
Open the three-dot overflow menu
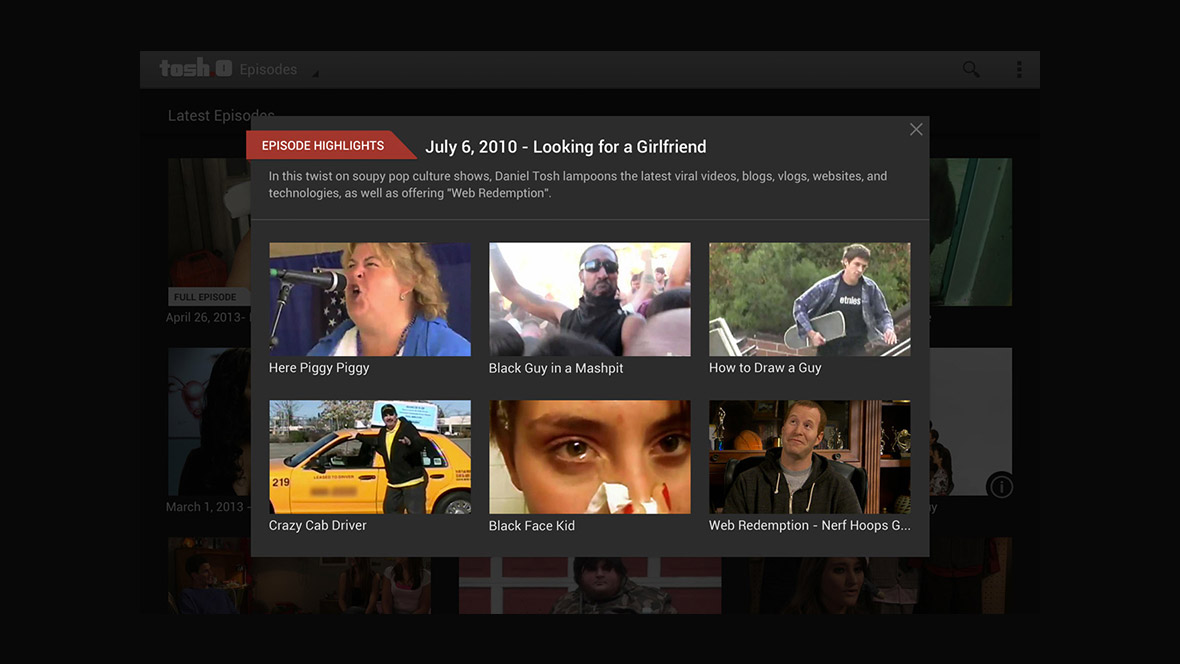click(1019, 69)
